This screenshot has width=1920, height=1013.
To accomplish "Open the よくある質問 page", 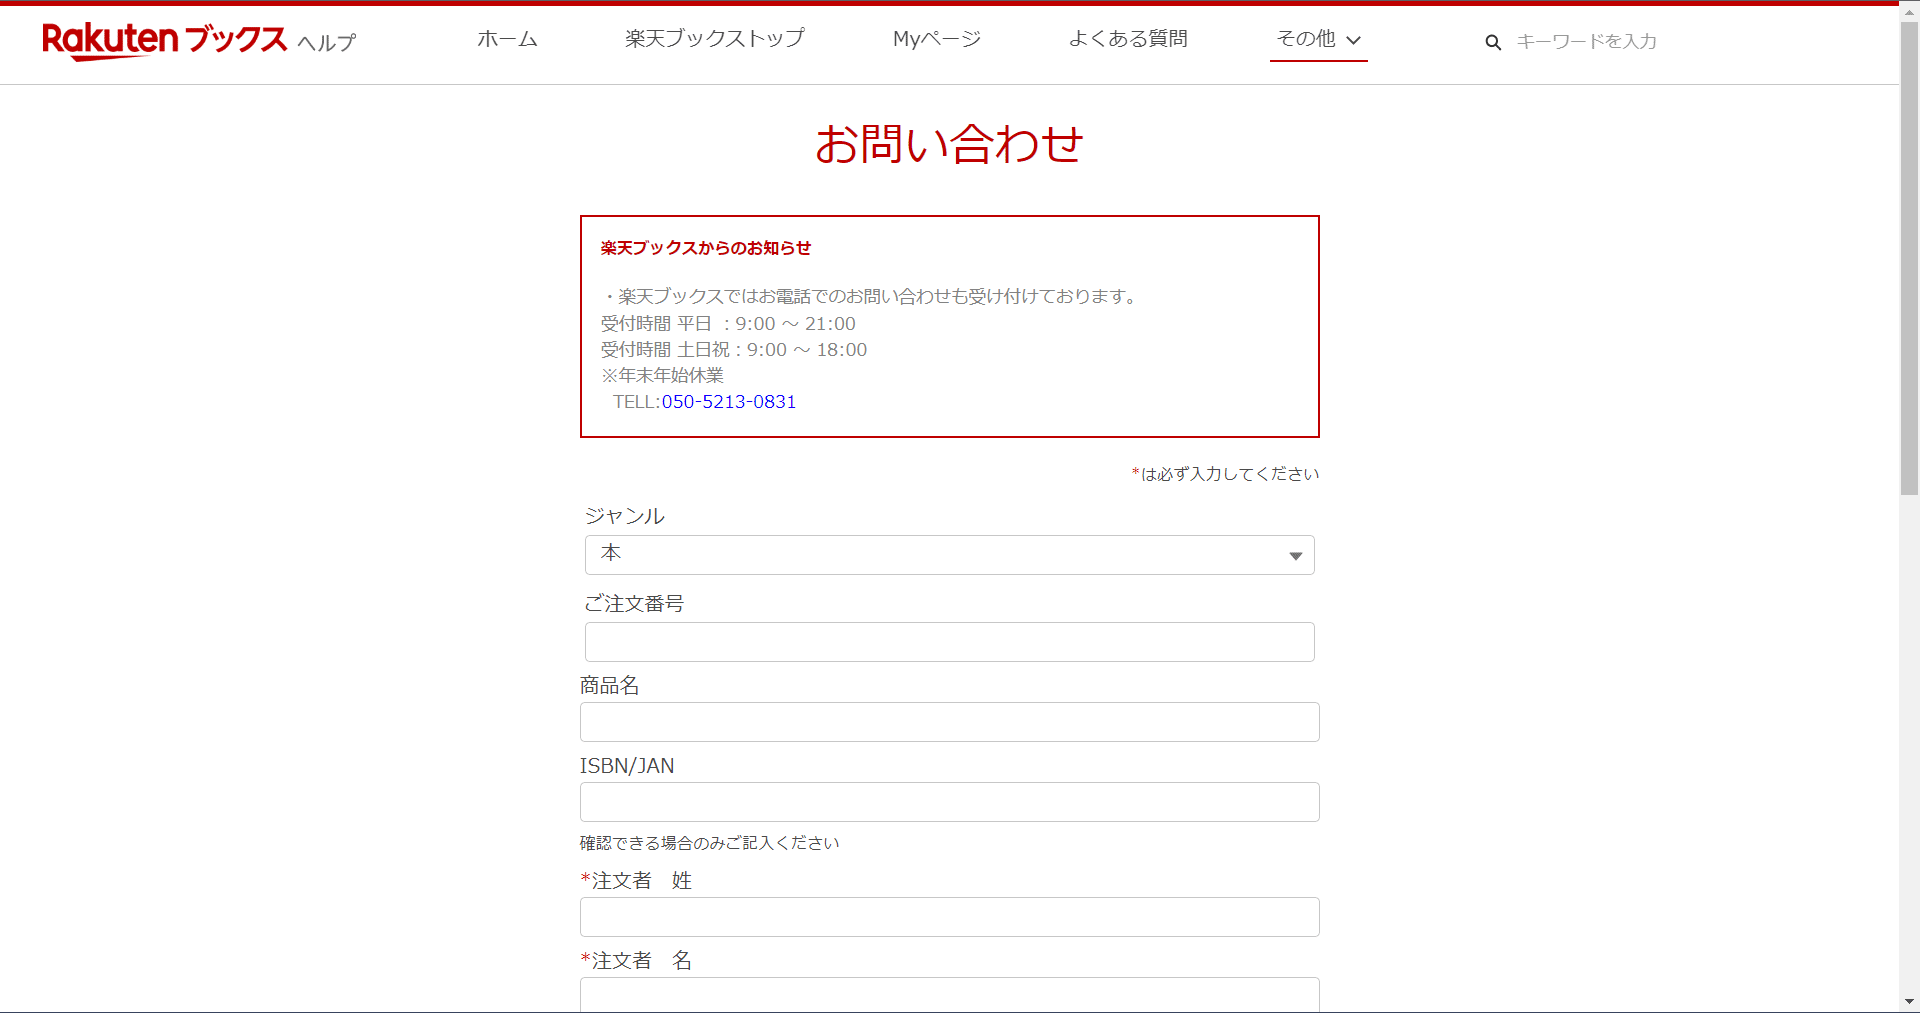I will click(x=1128, y=38).
